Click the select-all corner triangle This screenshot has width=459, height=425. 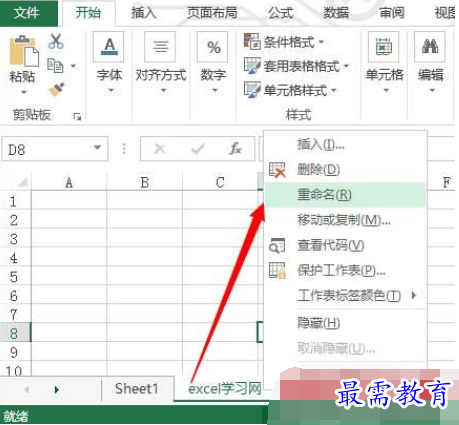coord(23,183)
